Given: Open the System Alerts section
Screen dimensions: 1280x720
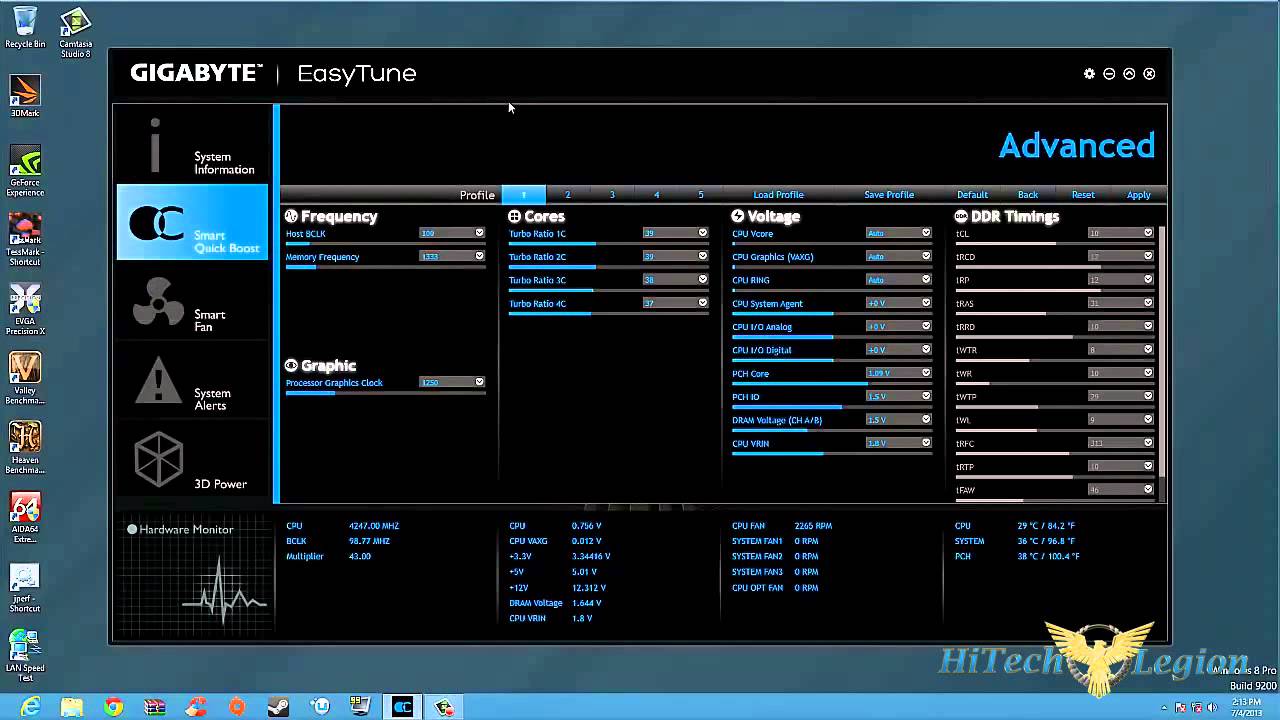Looking at the screenshot, I should pos(192,381).
